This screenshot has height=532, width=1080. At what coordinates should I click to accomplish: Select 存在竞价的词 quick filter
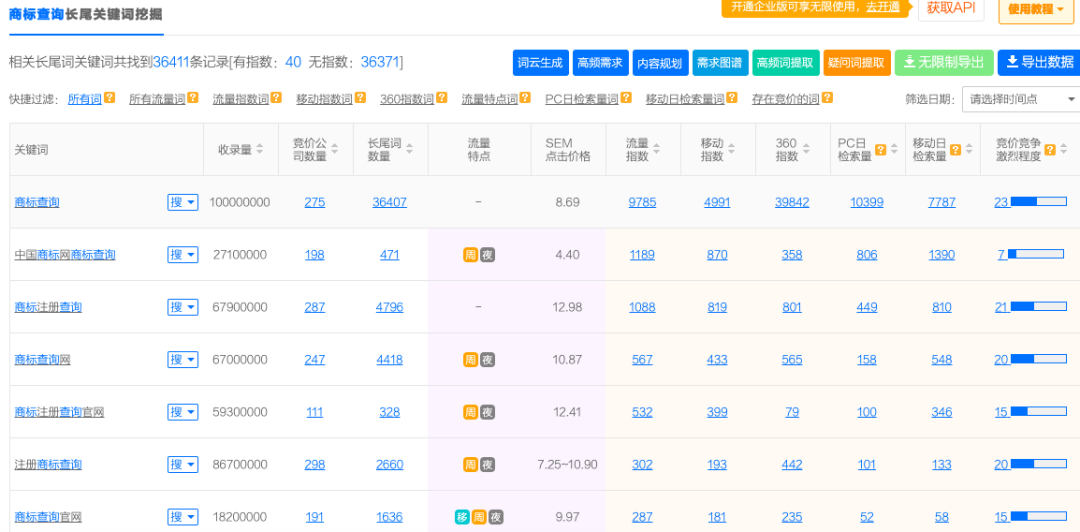pyautogui.click(x=785, y=99)
